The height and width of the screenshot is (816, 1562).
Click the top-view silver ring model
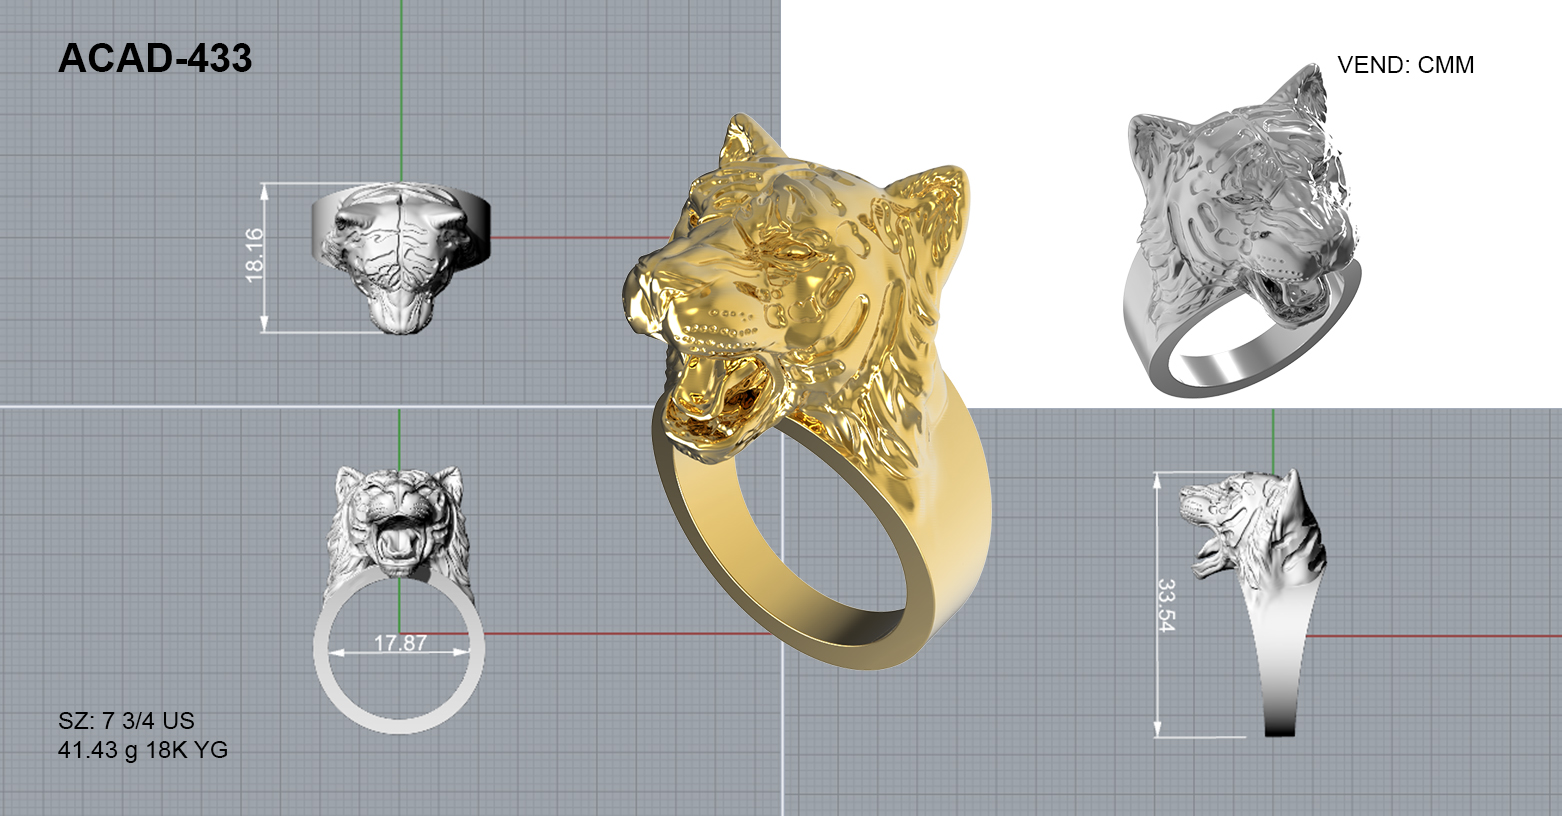pos(400,255)
